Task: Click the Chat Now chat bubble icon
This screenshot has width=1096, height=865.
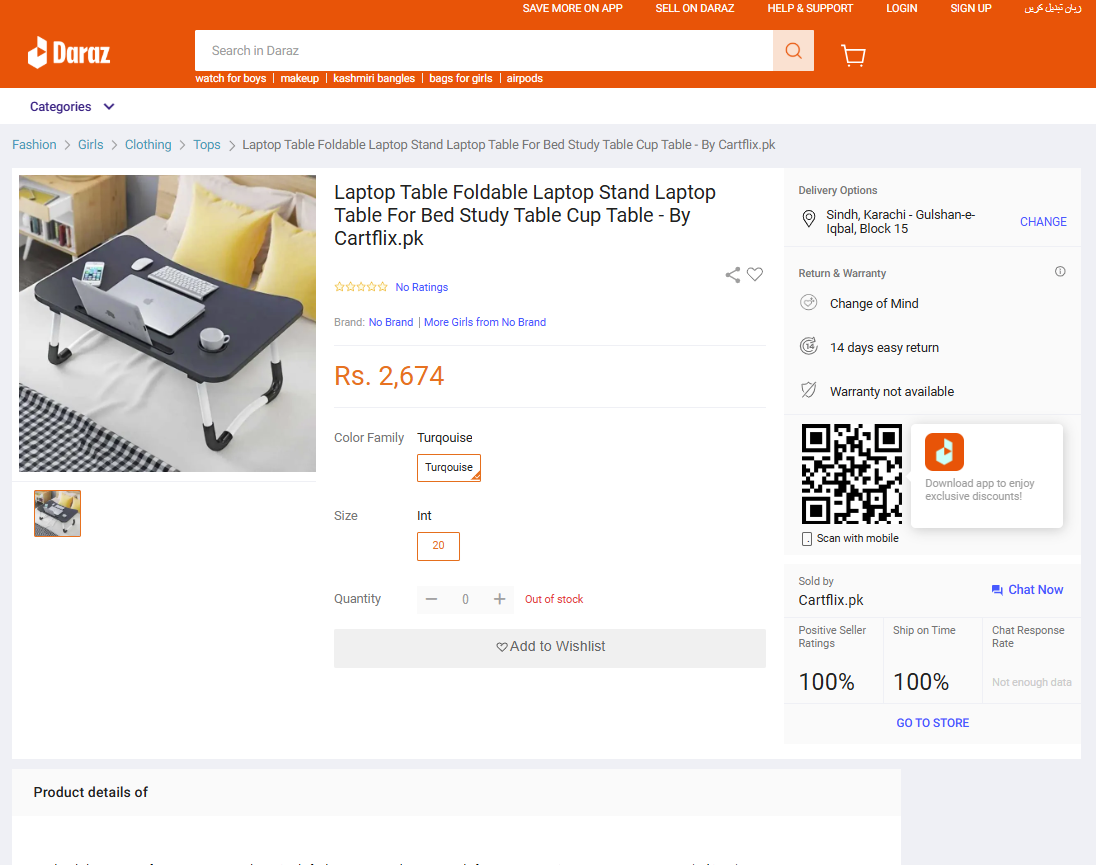Action: coord(997,590)
